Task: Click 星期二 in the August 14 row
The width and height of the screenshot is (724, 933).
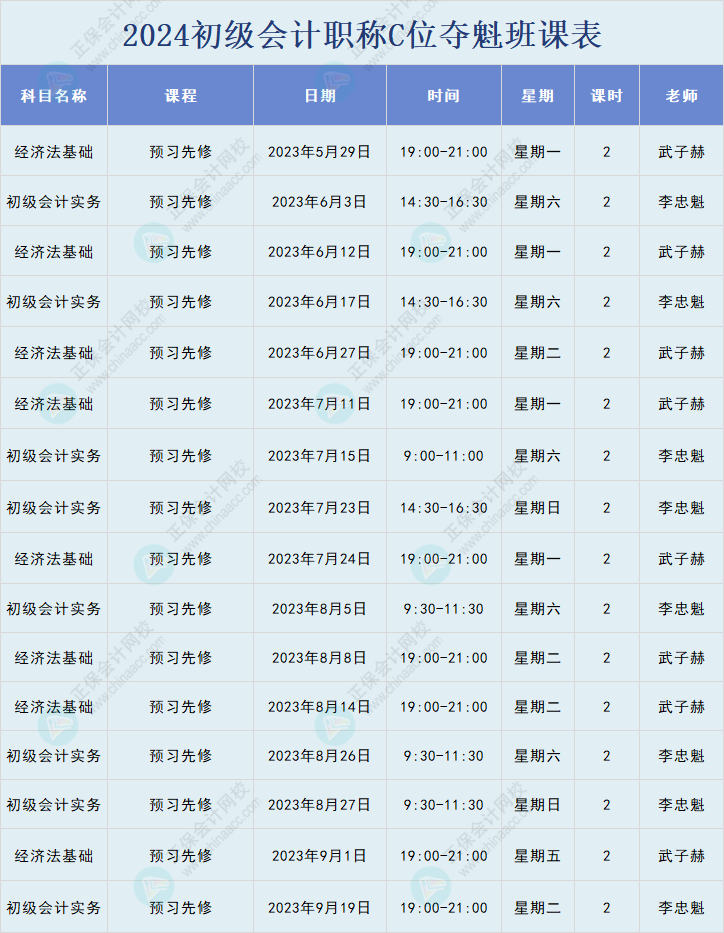Action: [537, 706]
